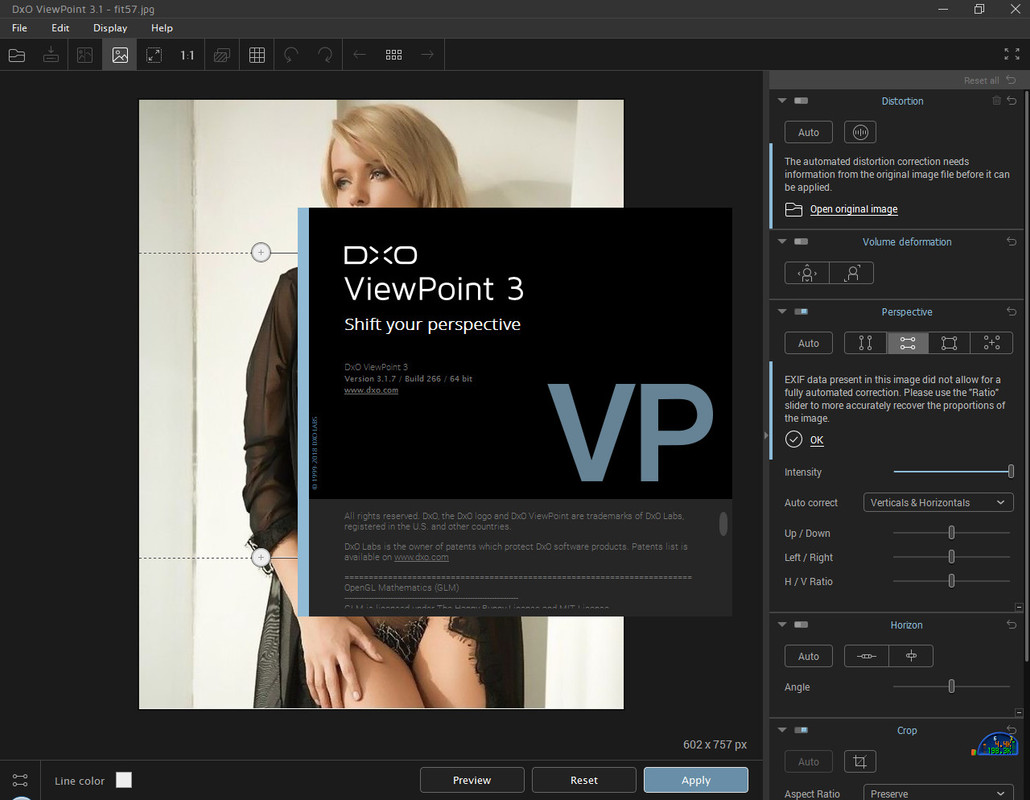1030x800 pixels.
Task: Click the compare before/after toolbar icon
Action: coord(85,55)
